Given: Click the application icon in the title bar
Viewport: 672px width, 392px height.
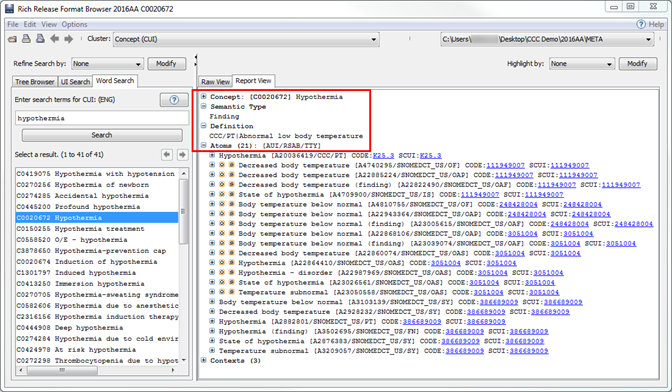Looking at the screenshot, I should click(x=9, y=9).
